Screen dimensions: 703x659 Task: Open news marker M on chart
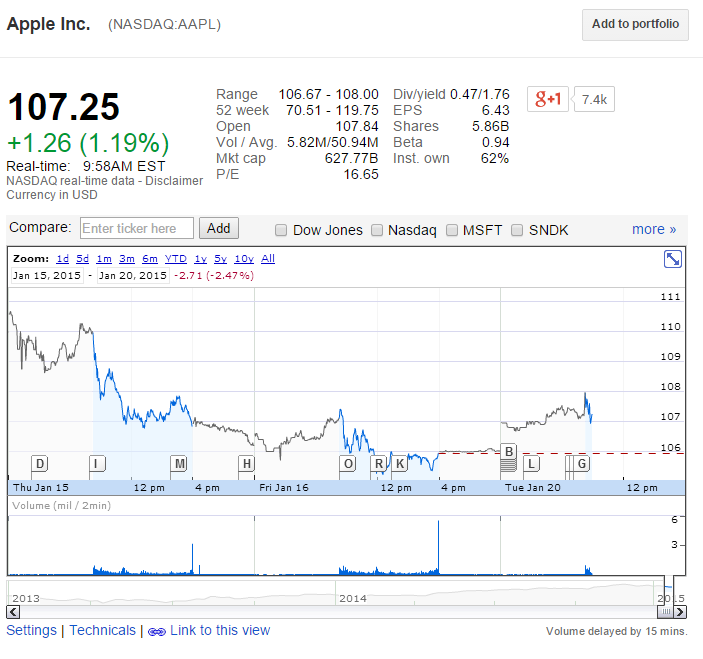click(179, 464)
